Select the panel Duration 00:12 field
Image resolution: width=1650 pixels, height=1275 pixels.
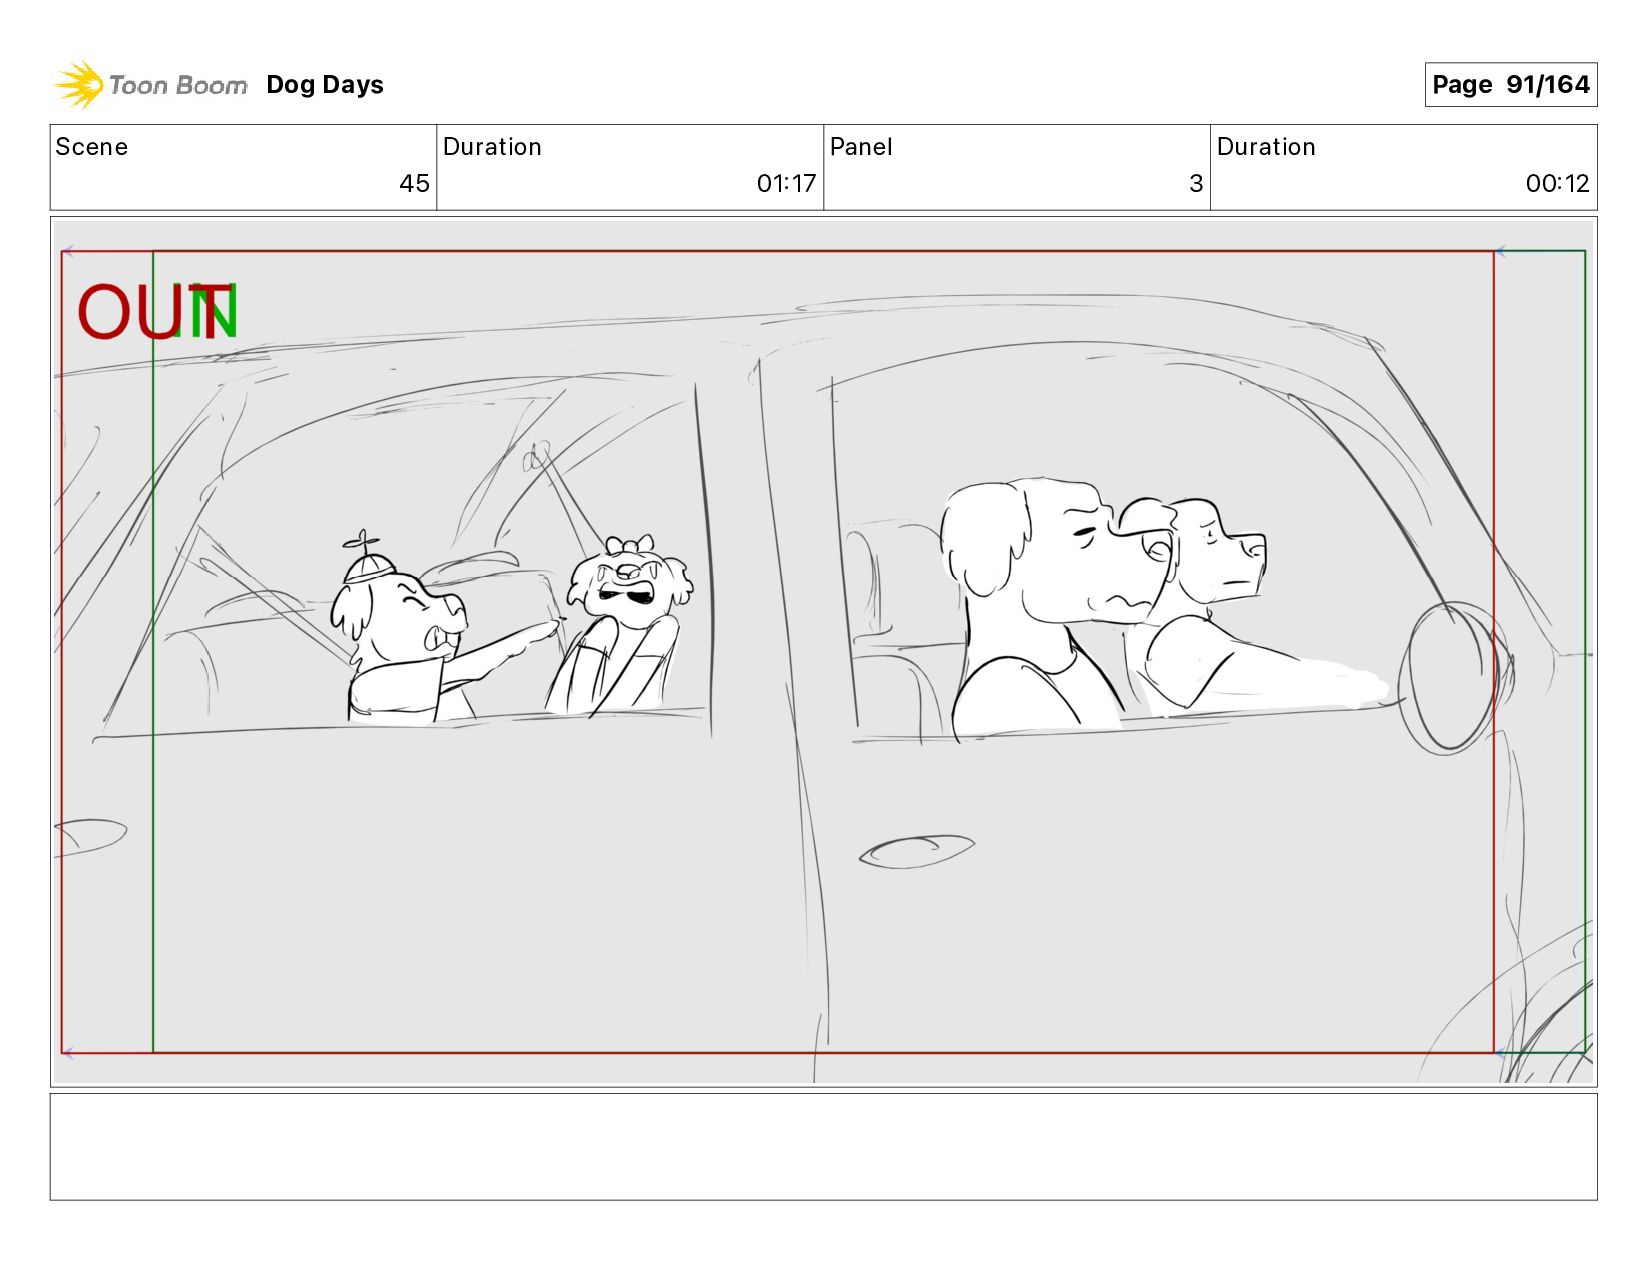[1404, 167]
